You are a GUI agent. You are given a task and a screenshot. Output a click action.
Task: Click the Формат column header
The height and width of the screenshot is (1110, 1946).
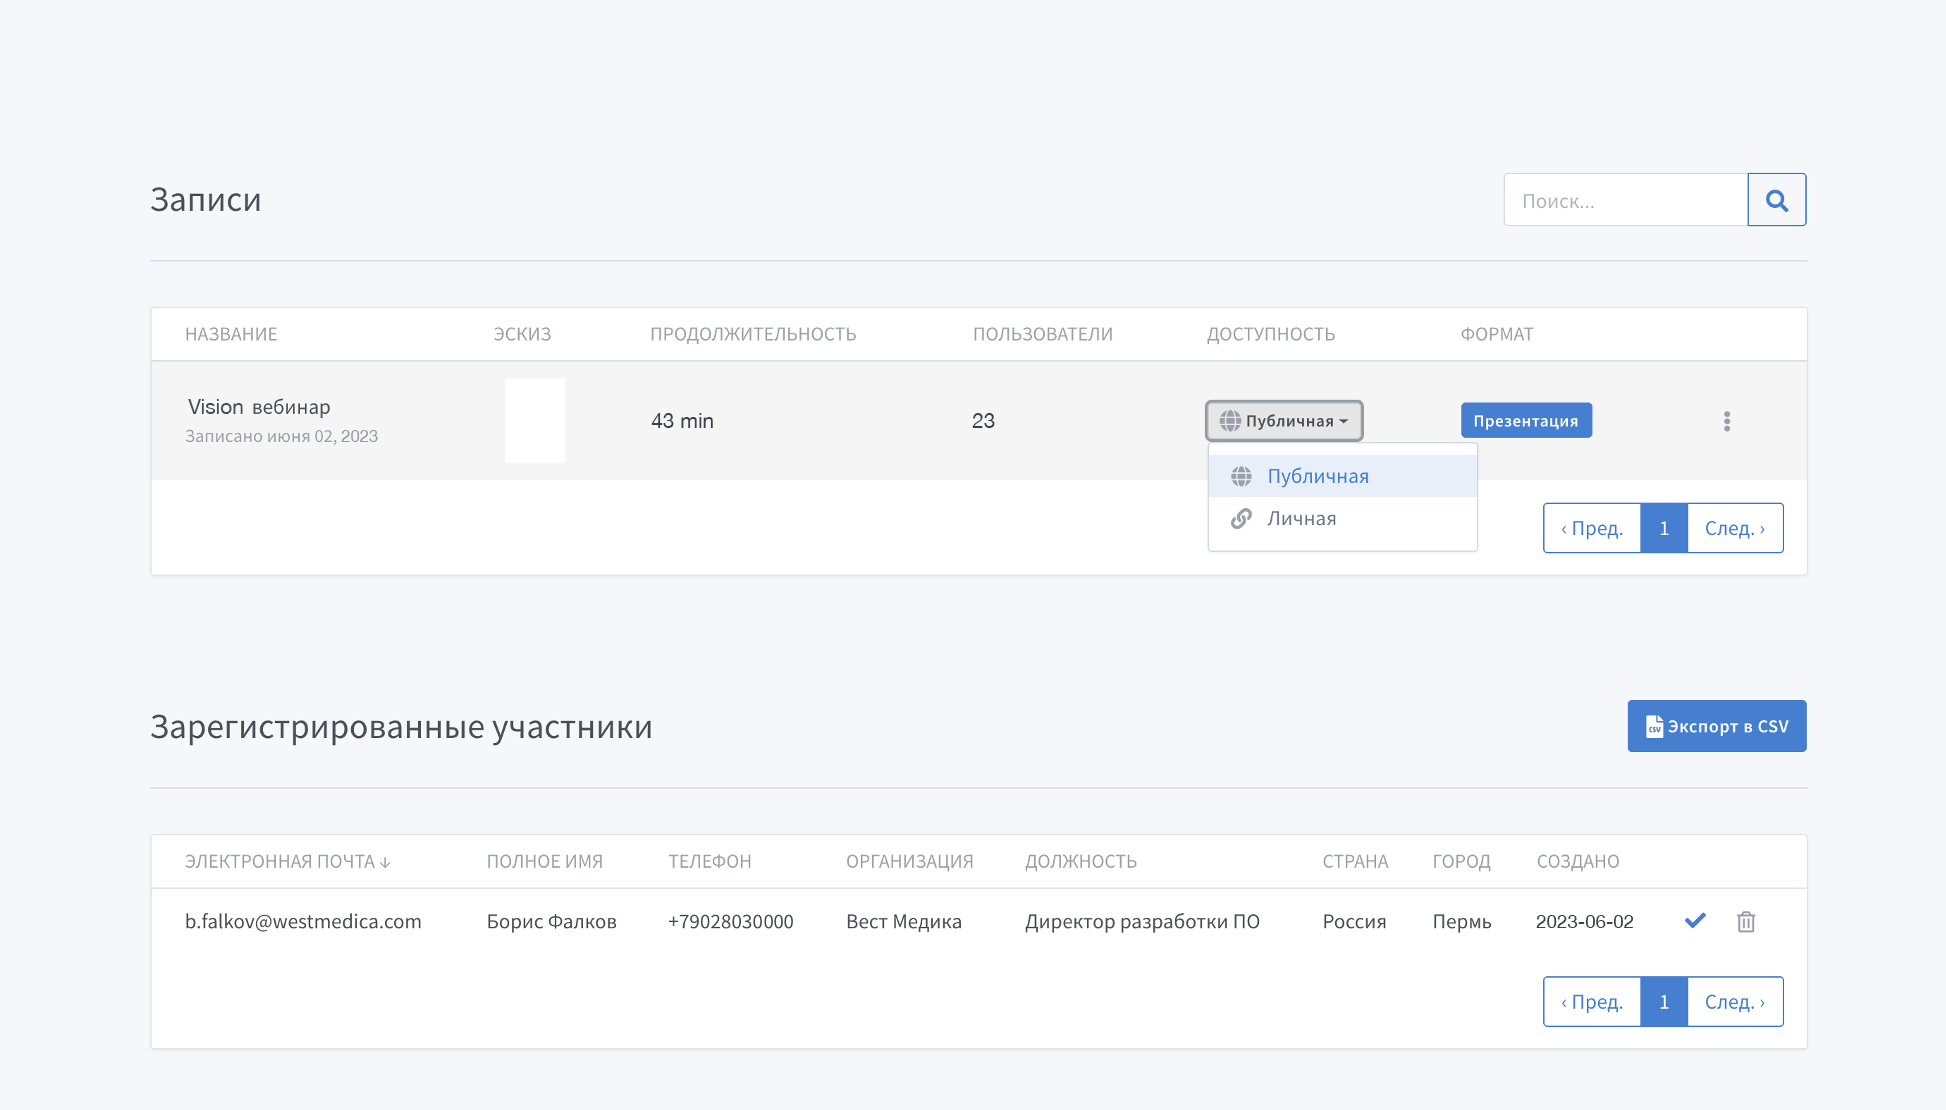(x=1497, y=334)
